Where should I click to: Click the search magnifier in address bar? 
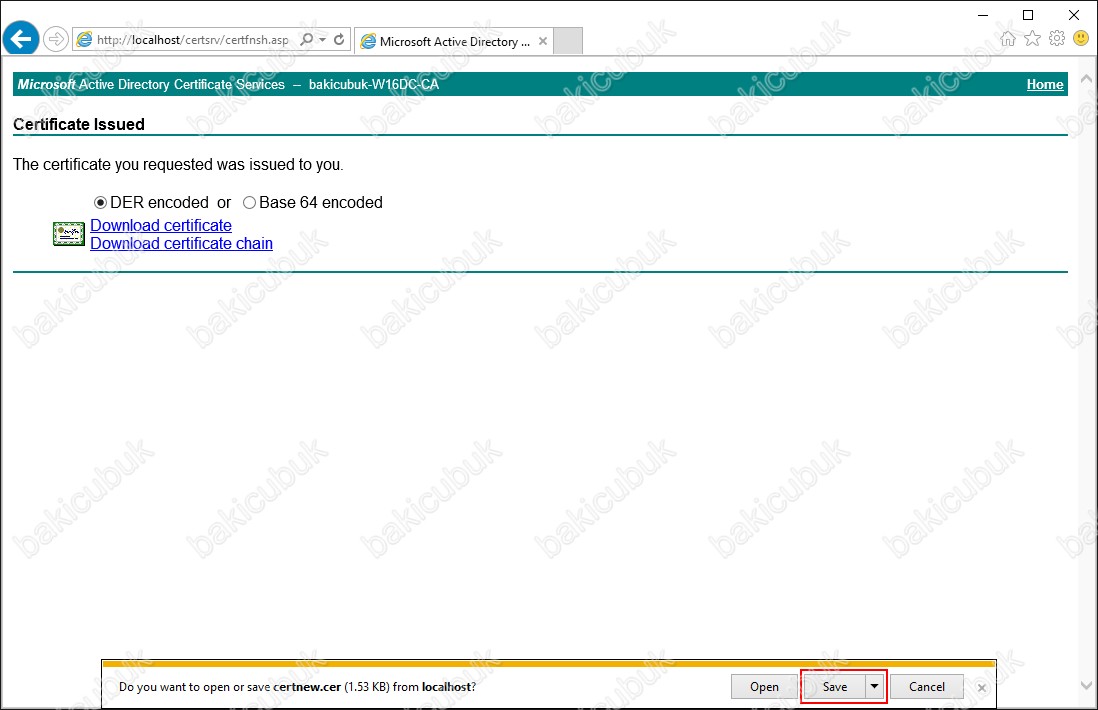click(x=307, y=39)
